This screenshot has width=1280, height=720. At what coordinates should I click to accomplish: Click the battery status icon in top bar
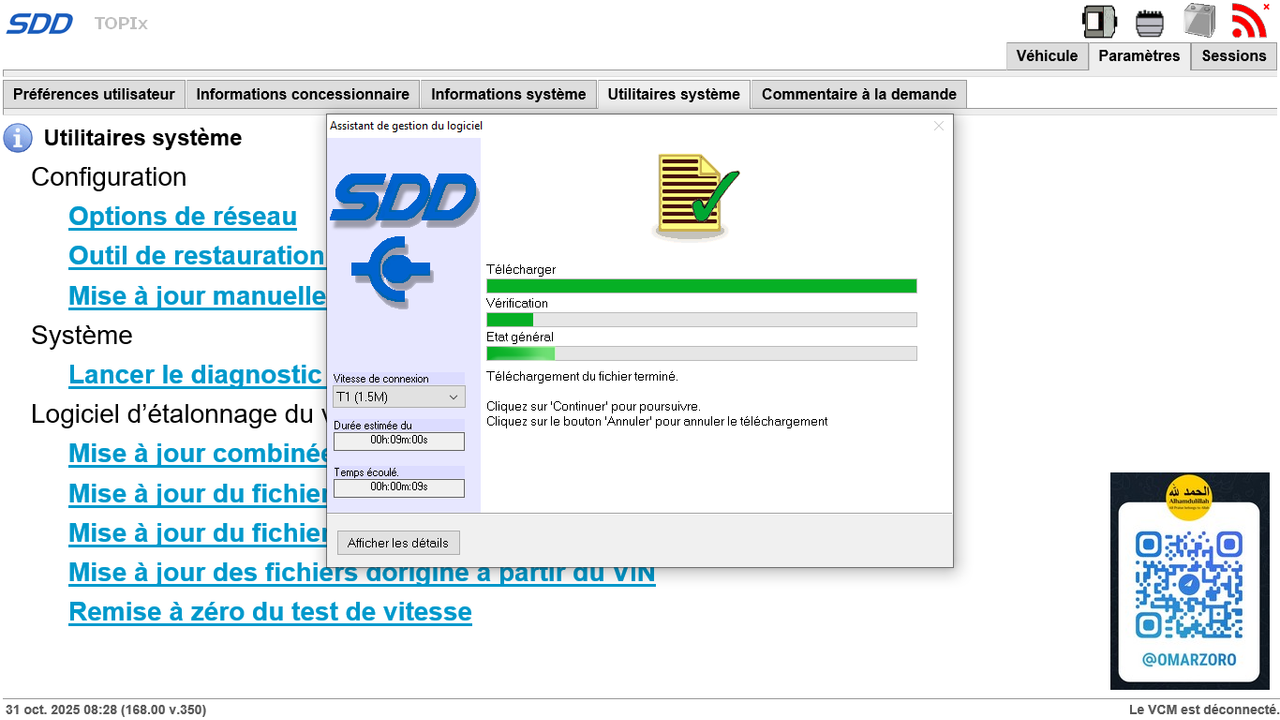tap(1200, 21)
